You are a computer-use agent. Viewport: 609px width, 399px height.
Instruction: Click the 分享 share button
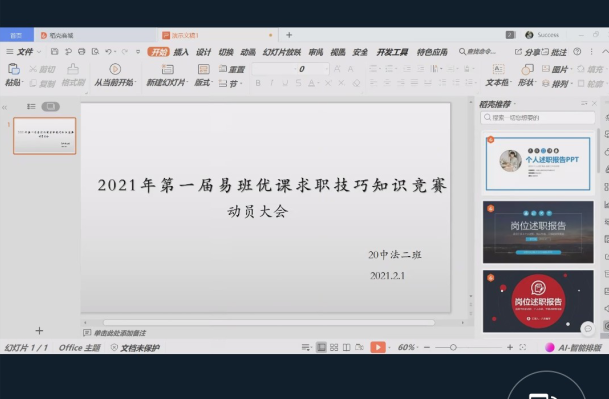[x=527, y=52]
